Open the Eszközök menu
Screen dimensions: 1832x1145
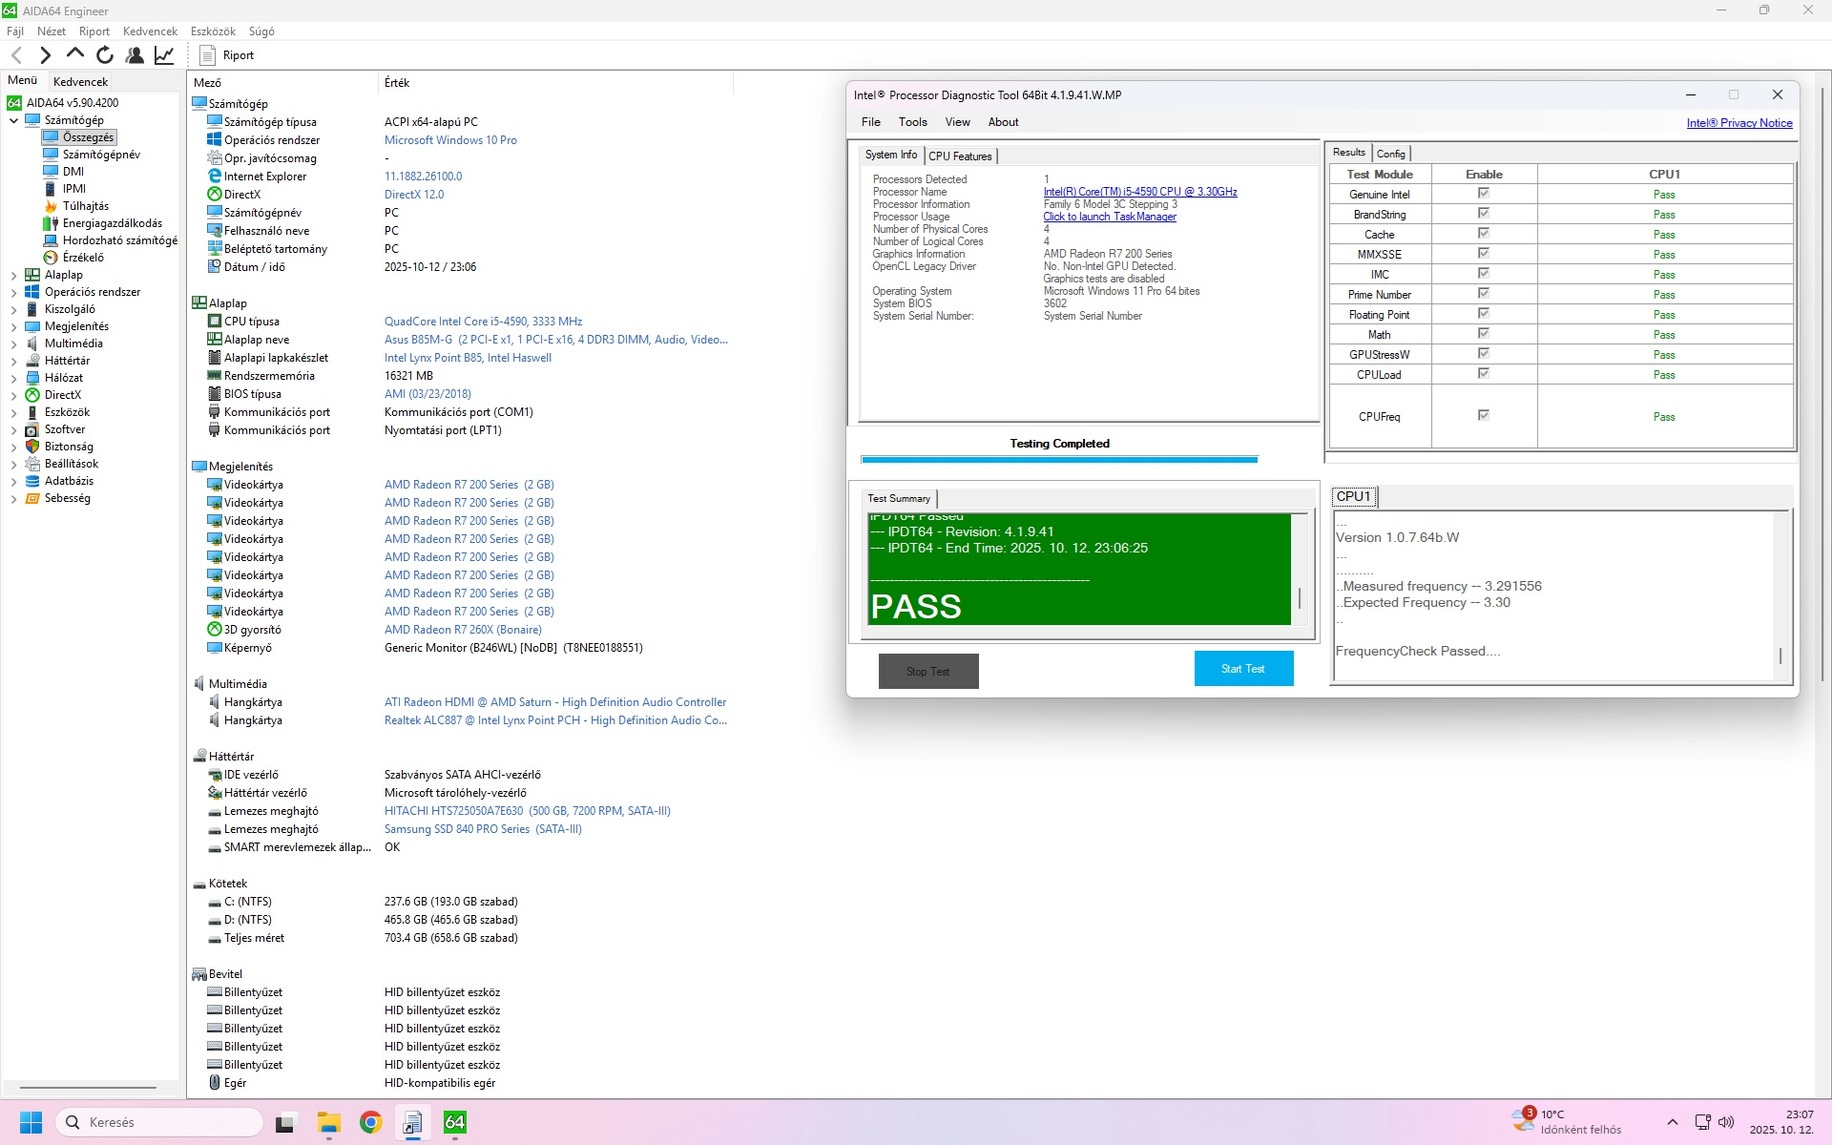coord(213,31)
